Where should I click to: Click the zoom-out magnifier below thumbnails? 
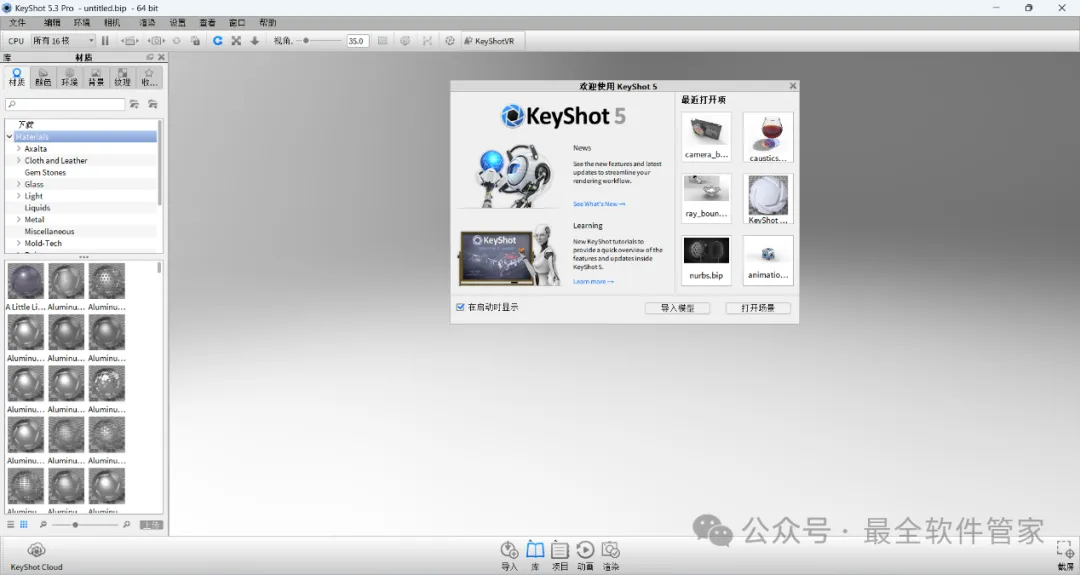[x=43, y=525]
